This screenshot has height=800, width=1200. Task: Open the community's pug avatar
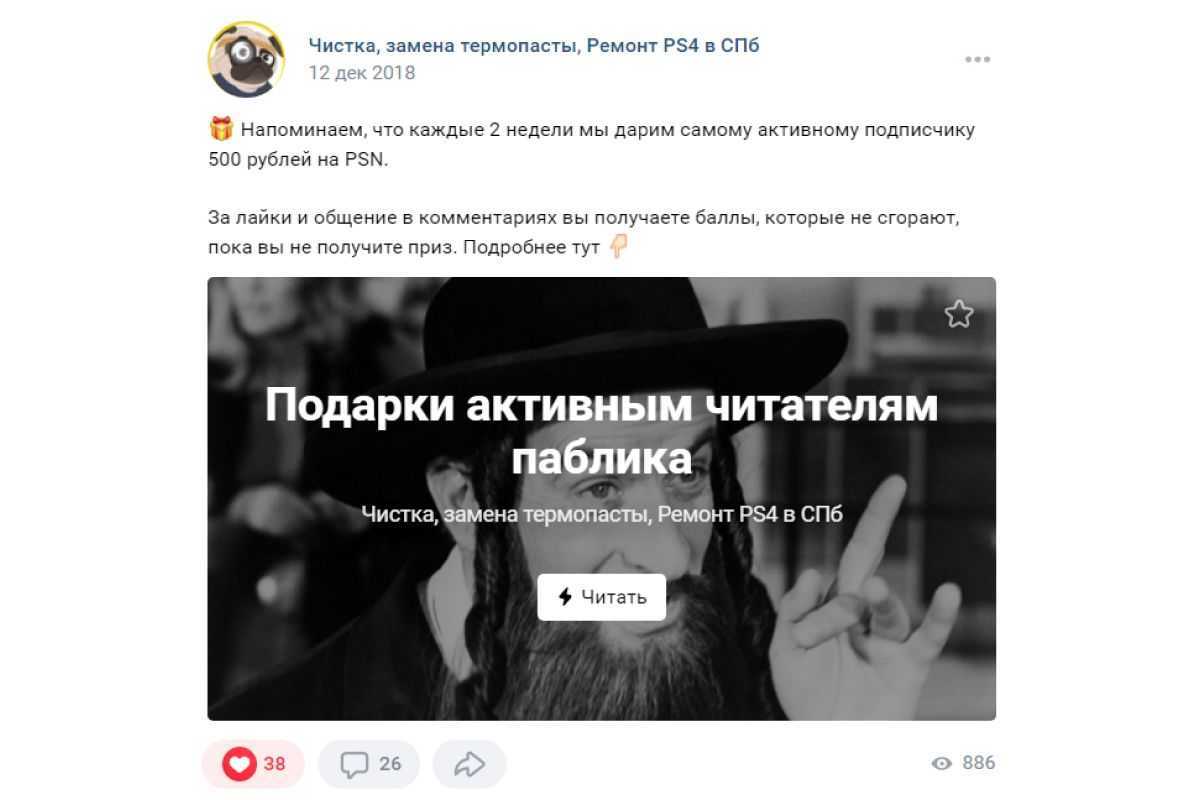(246, 59)
